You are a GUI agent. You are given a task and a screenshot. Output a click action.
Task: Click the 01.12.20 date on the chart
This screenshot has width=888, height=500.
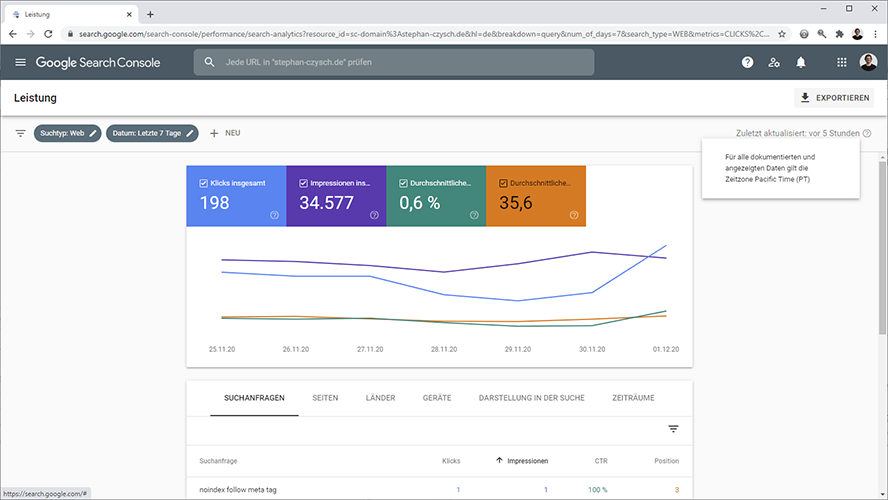pos(666,349)
